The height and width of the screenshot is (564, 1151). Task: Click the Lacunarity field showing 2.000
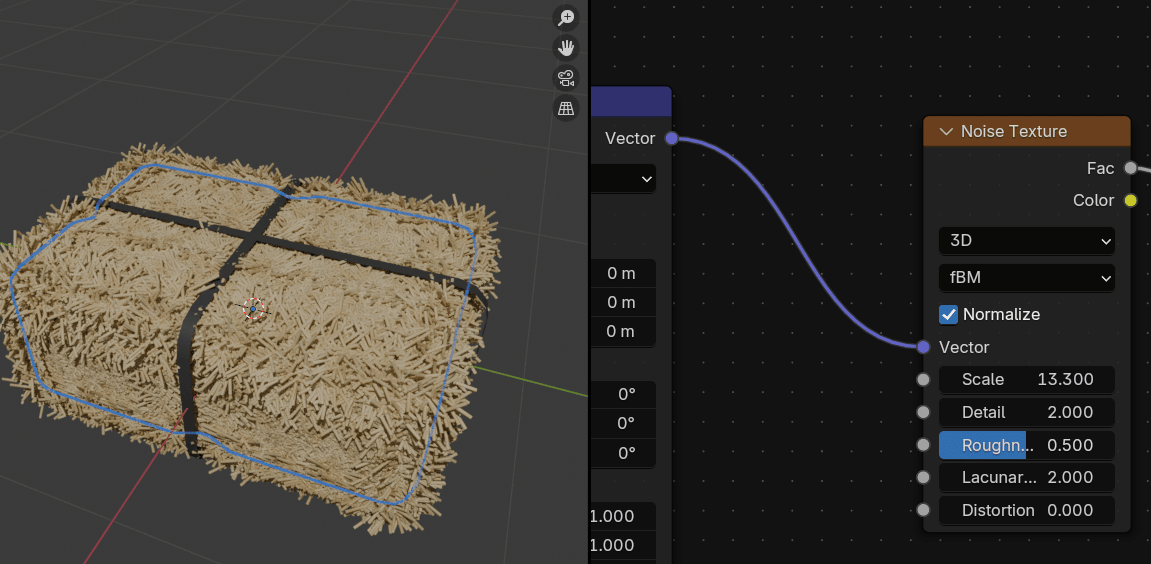click(x=1026, y=477)
